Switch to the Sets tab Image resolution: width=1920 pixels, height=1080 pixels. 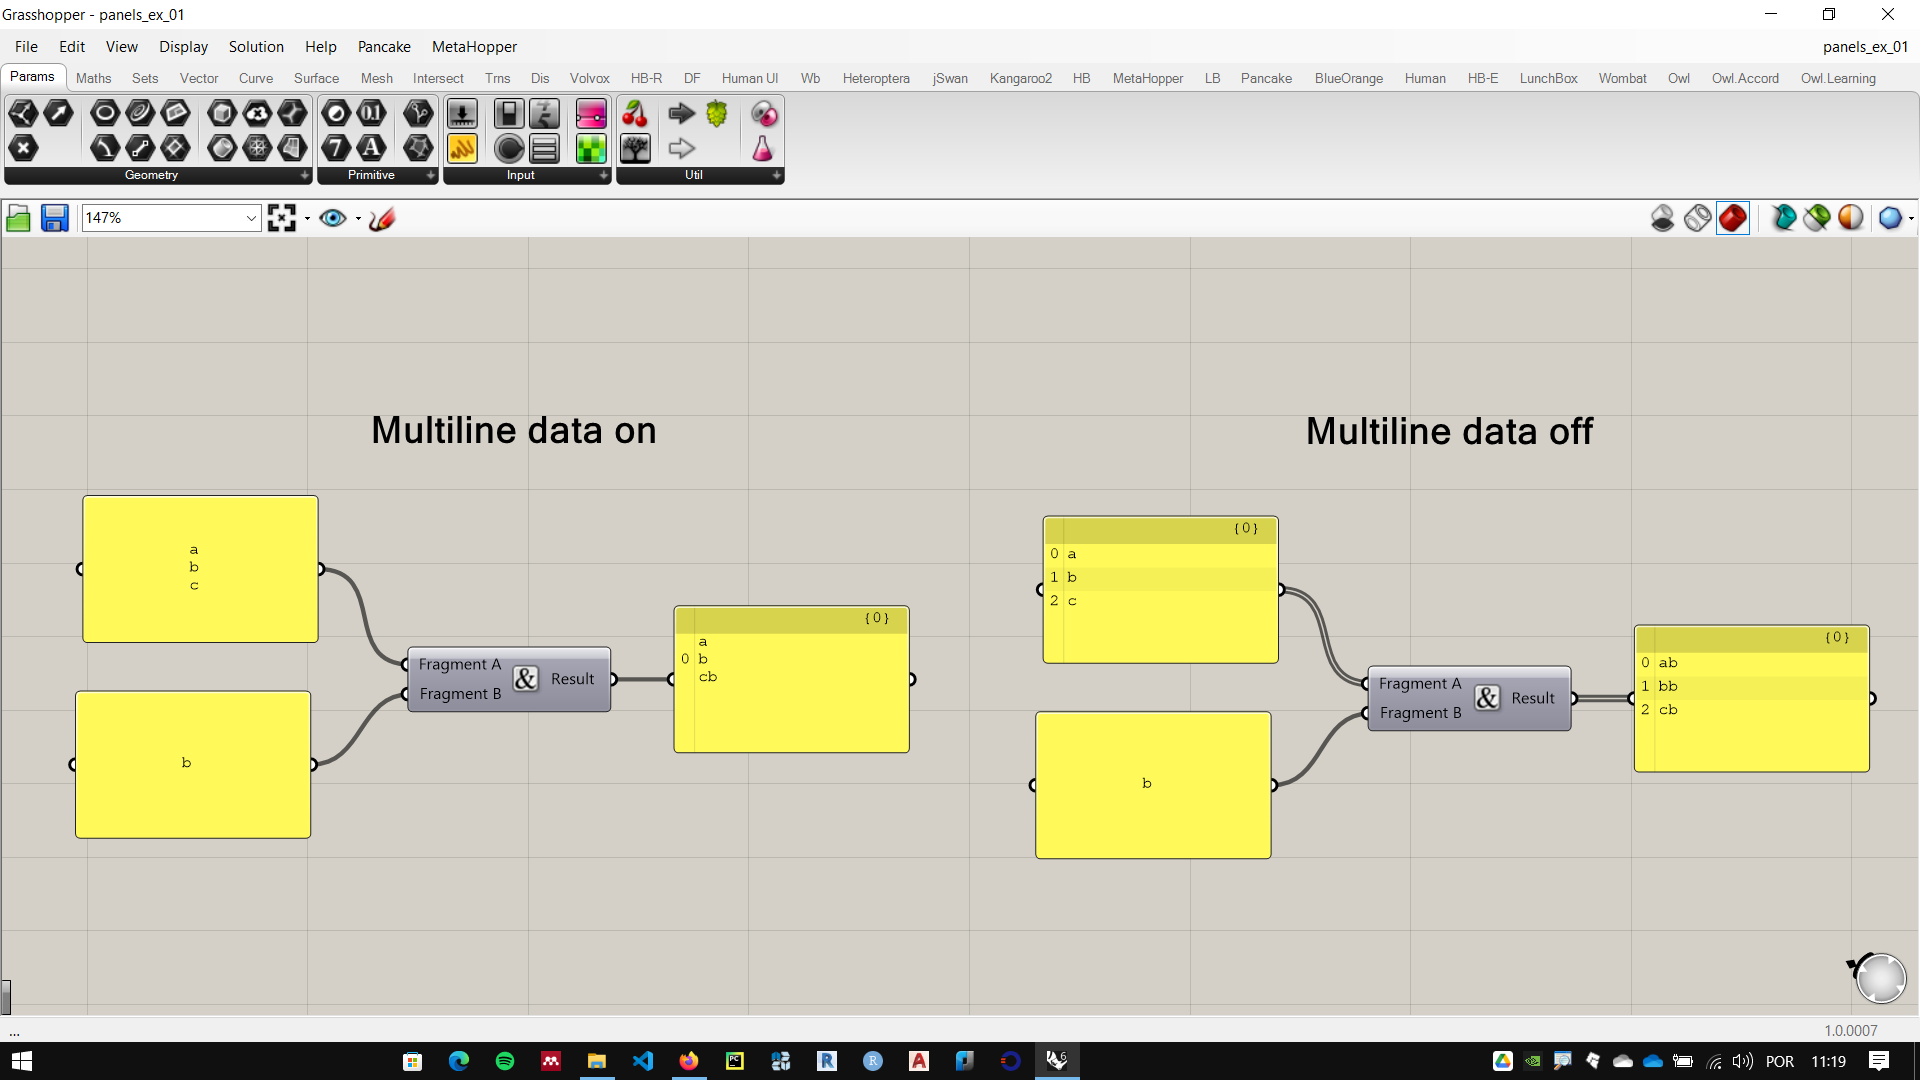coord(145,78)
